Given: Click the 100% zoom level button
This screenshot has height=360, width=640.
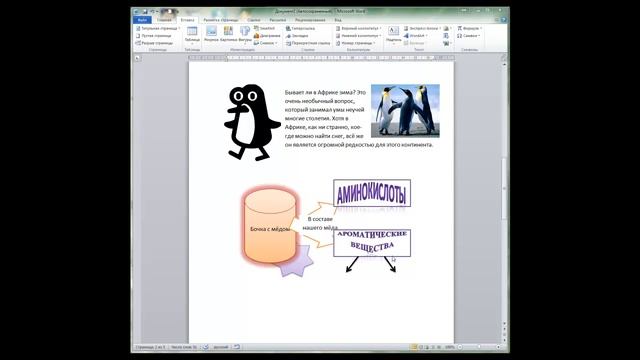Looking at the screenshot, I should [449, 347].
